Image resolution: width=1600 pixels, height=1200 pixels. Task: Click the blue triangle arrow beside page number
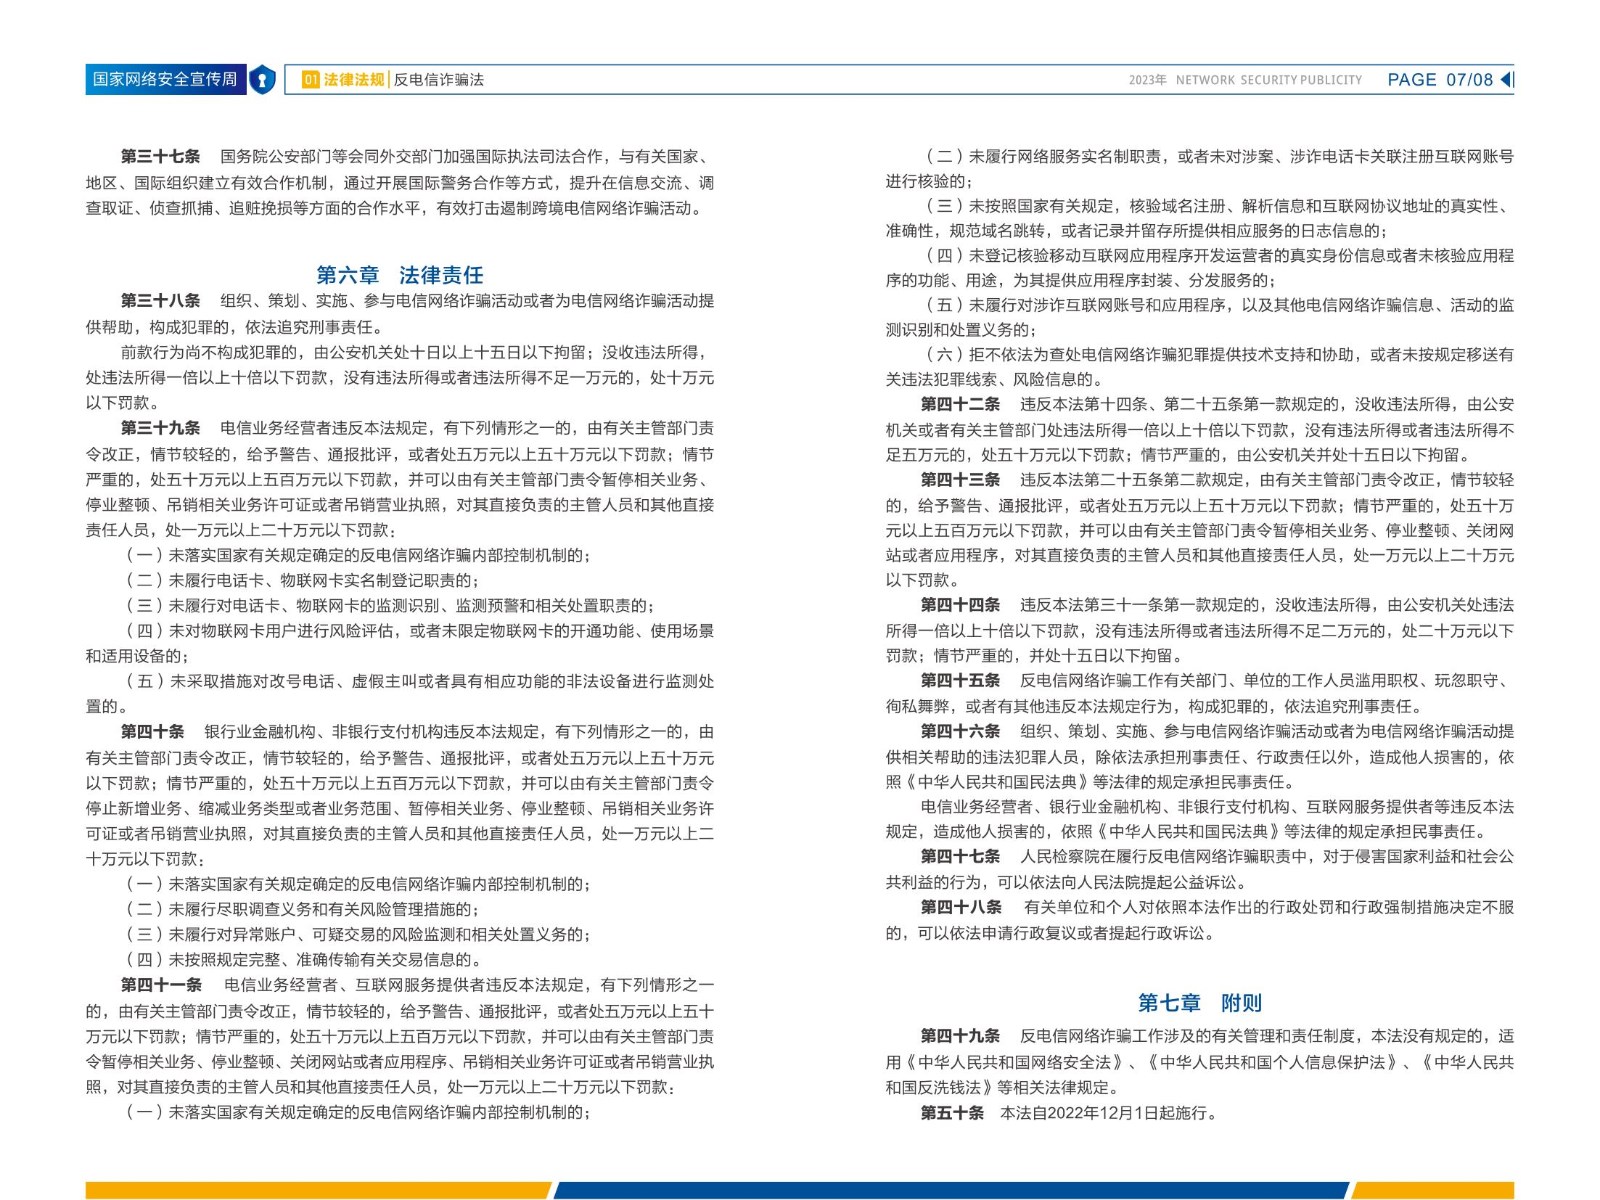click(1506, 80)
